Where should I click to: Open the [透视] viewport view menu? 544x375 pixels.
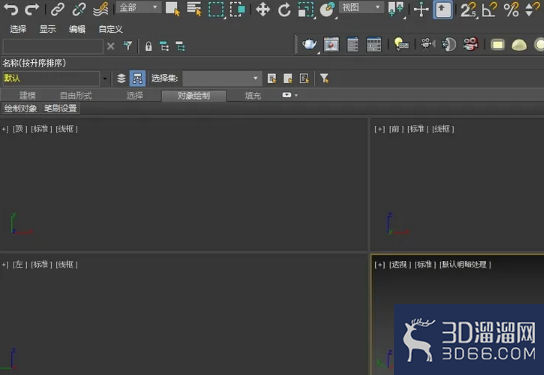coord(400,265)
